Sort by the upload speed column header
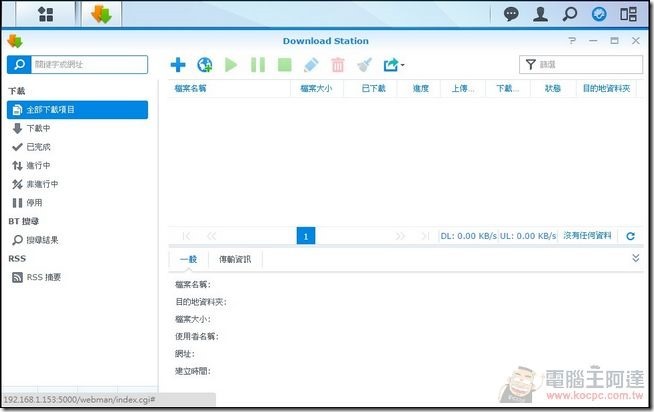The width and height of the screenshot is (654, 412). pos(463,88)
